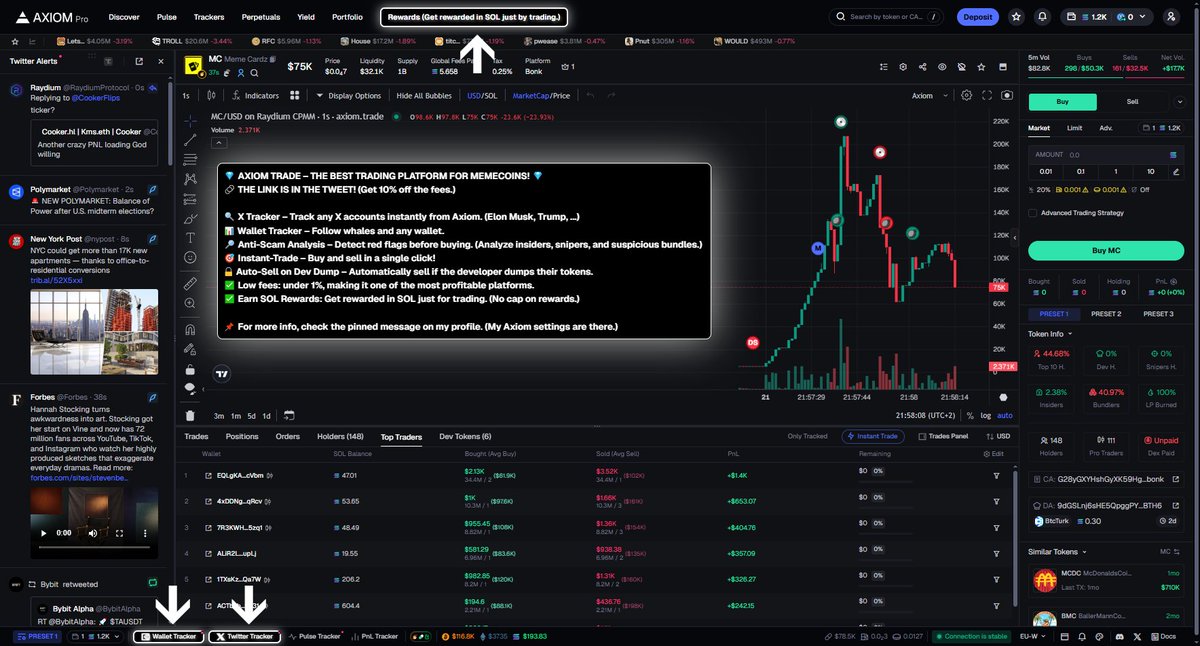
Task: Switch to Limit order type
Action: pyautogui.click(x=1074, y=128)
